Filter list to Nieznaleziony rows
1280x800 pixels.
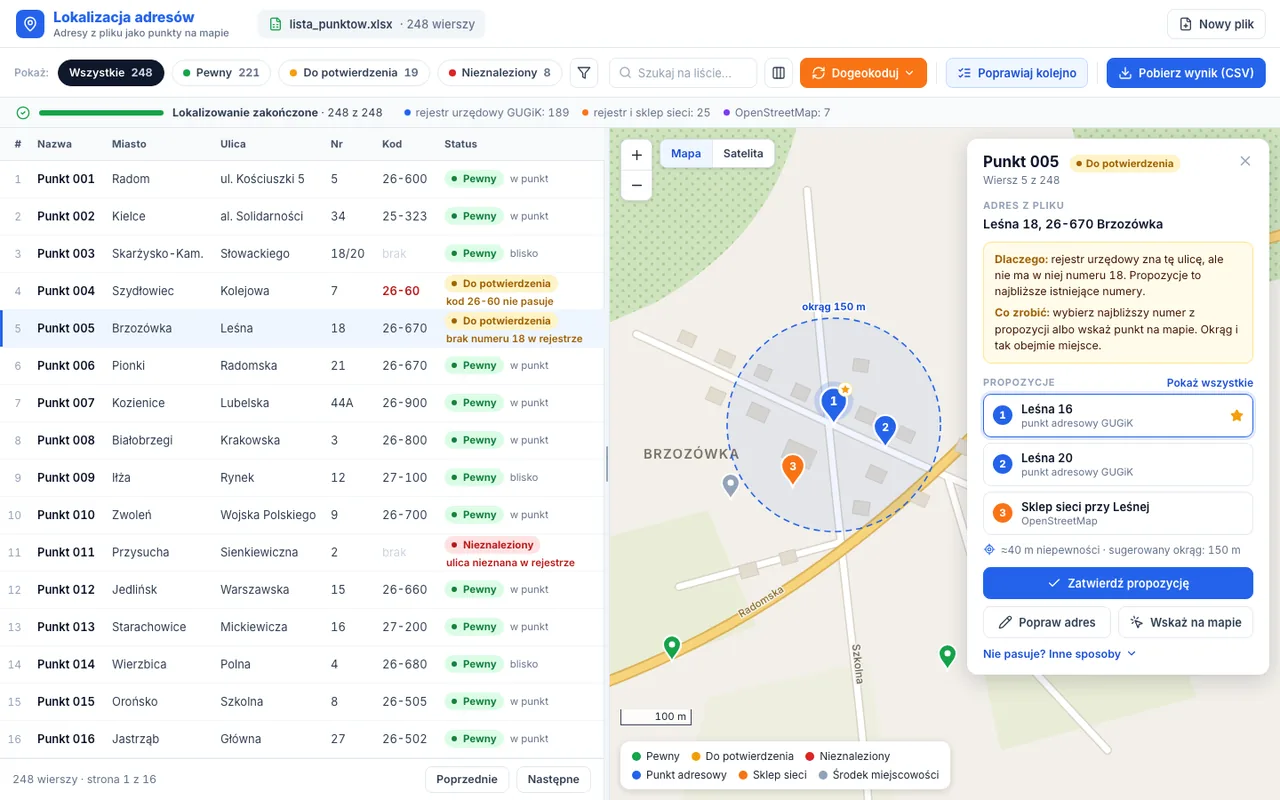500,73
